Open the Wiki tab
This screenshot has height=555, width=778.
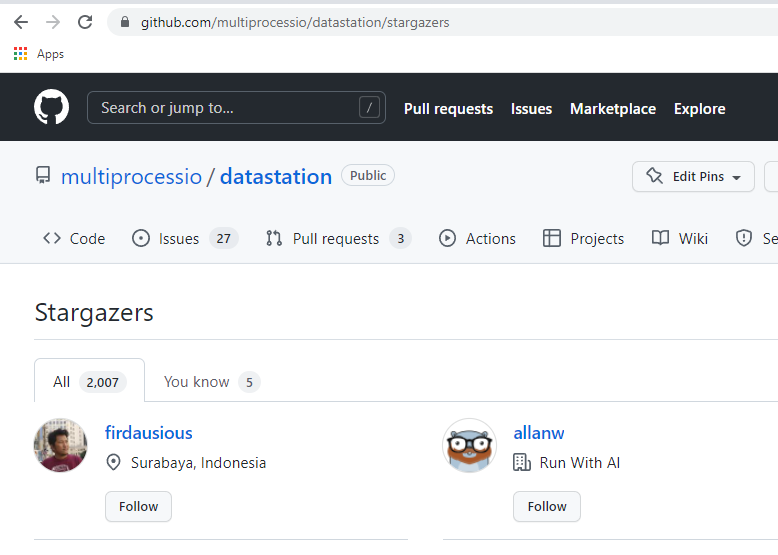680,239
